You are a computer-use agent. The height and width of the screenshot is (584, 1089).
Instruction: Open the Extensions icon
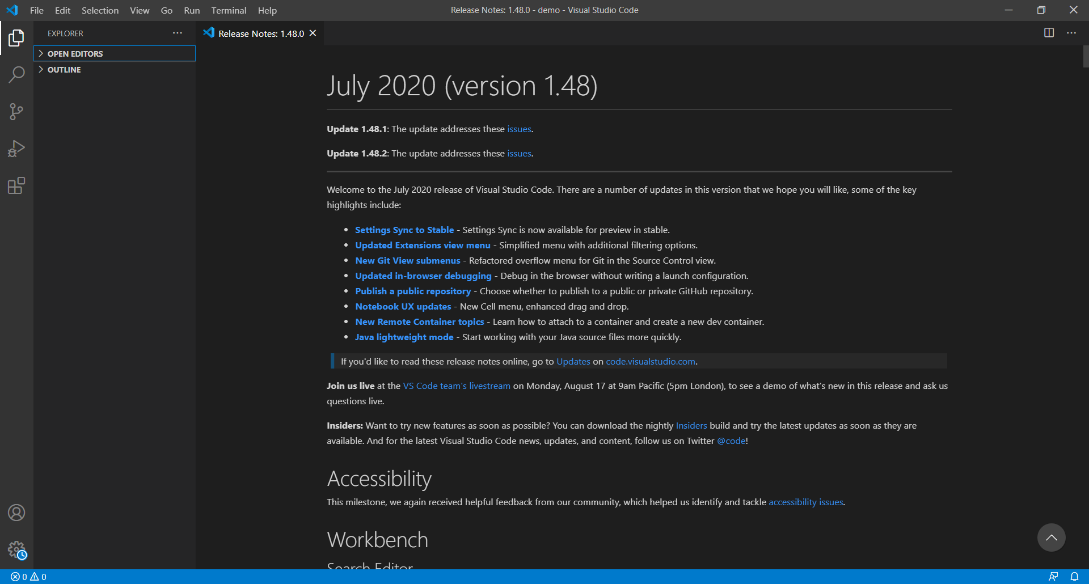(16, 185)
